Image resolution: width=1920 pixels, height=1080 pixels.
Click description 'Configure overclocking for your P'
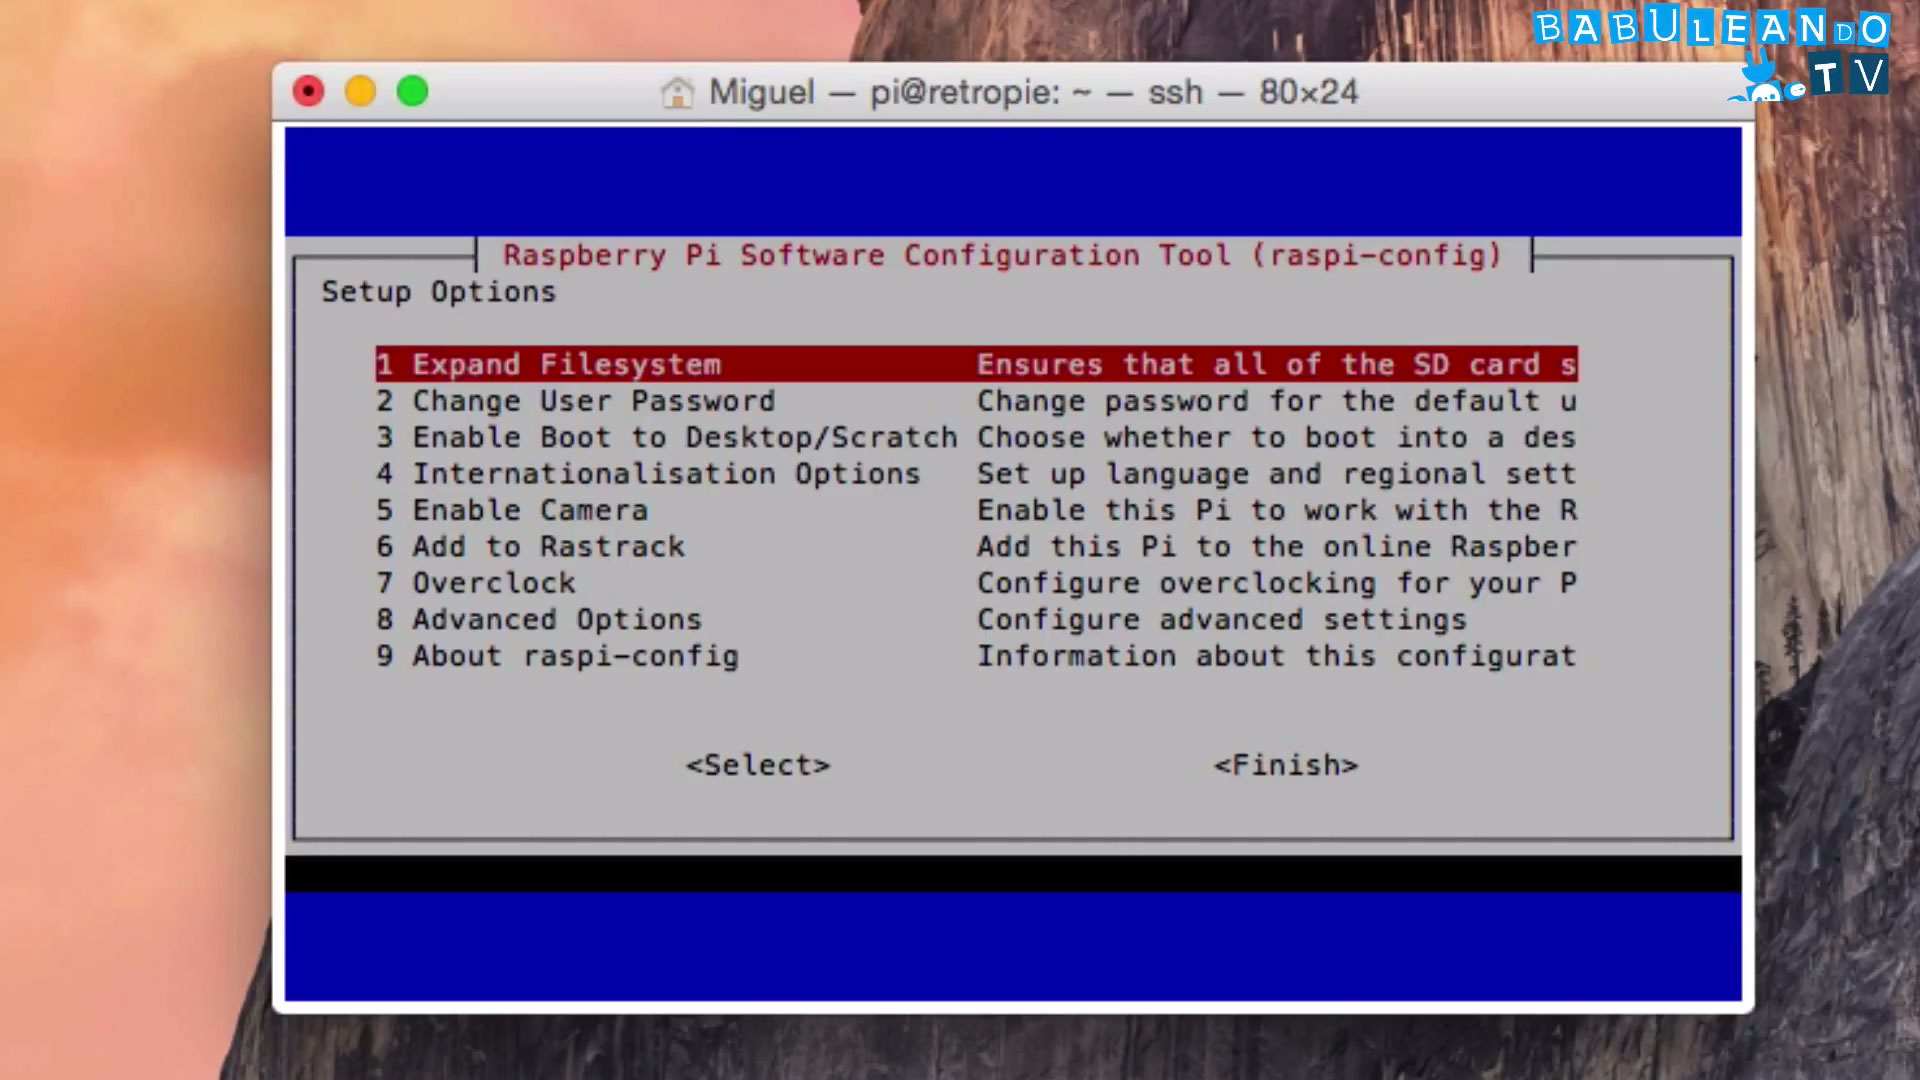coord(1277,583)
